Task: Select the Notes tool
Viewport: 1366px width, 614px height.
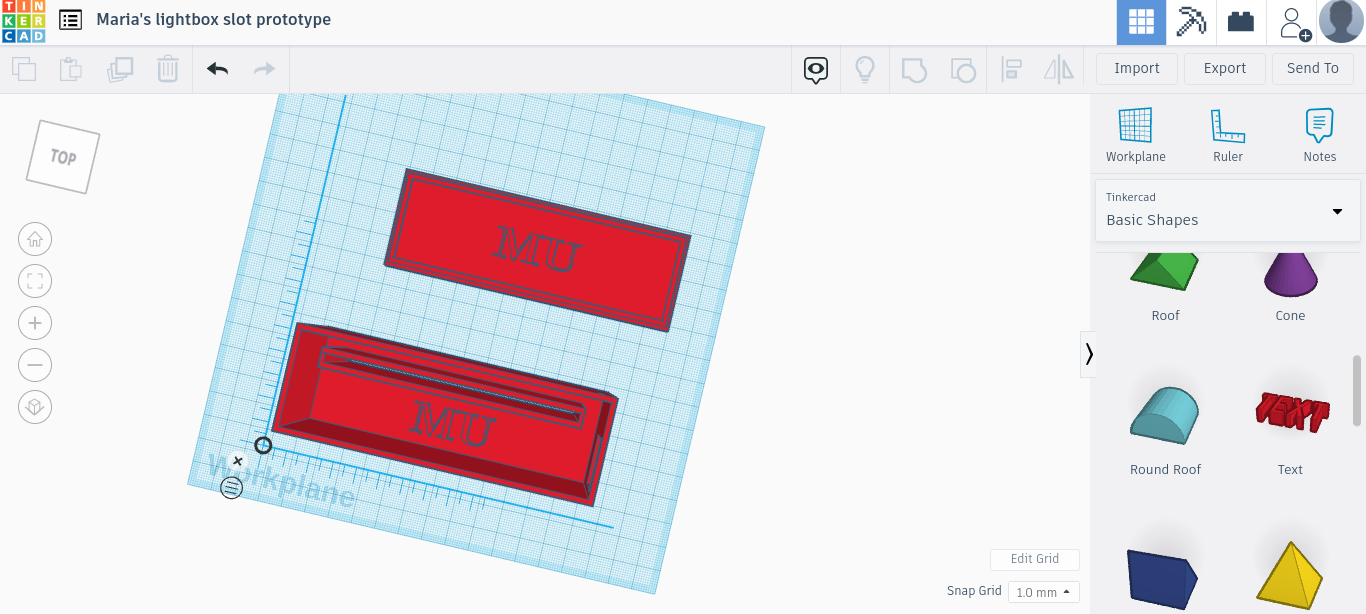Action: [1320, 135]
